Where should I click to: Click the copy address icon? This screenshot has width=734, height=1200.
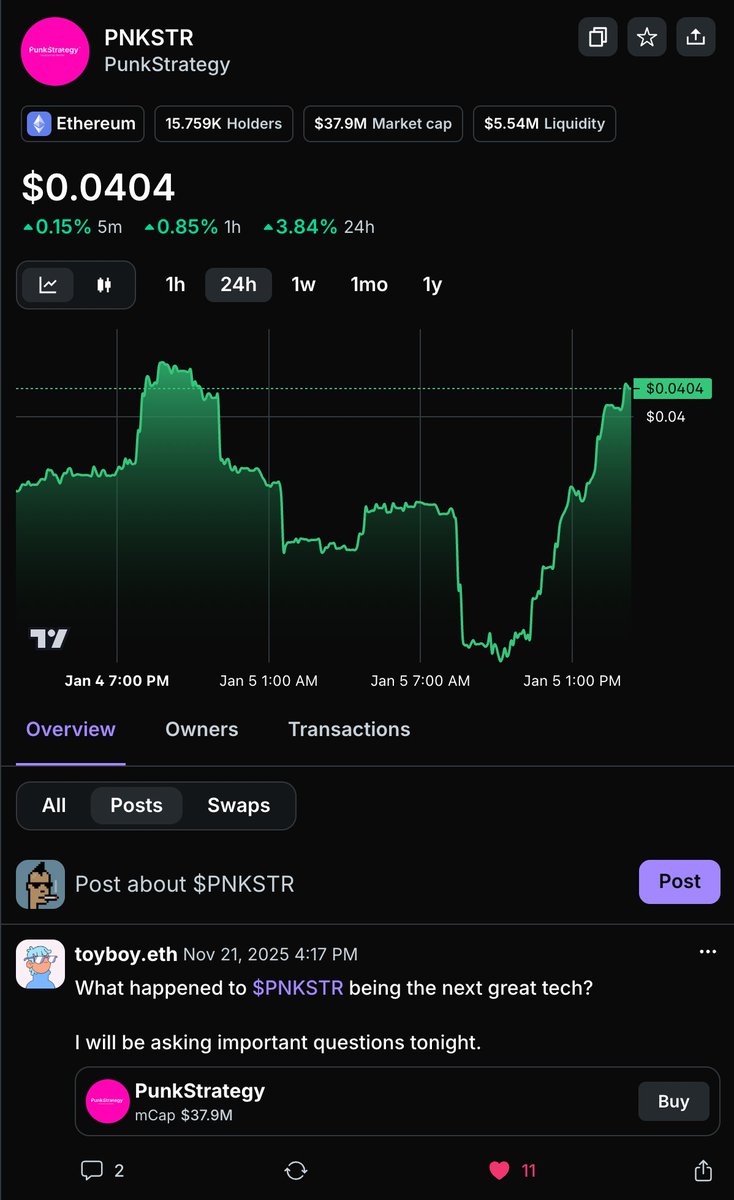pyautogui.click(x=598, y=37)
